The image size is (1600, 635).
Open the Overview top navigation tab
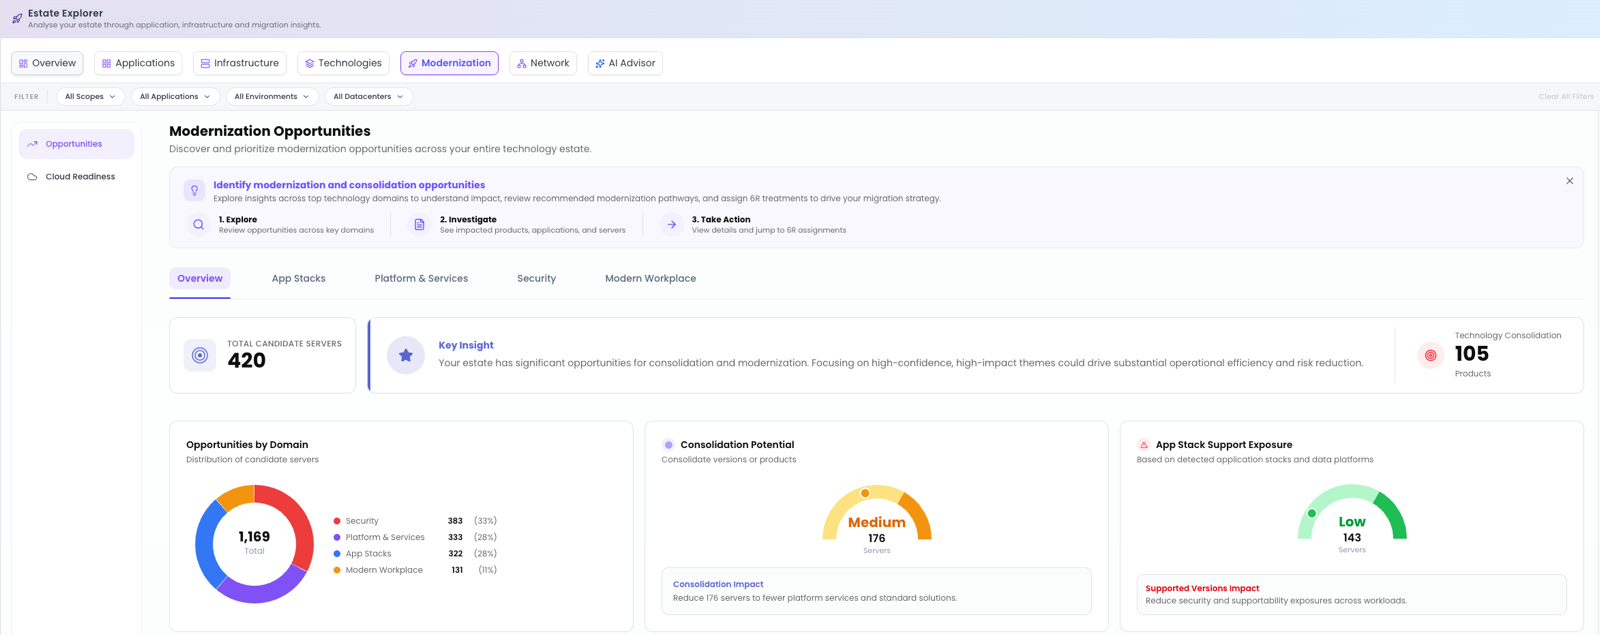(47, 63)
